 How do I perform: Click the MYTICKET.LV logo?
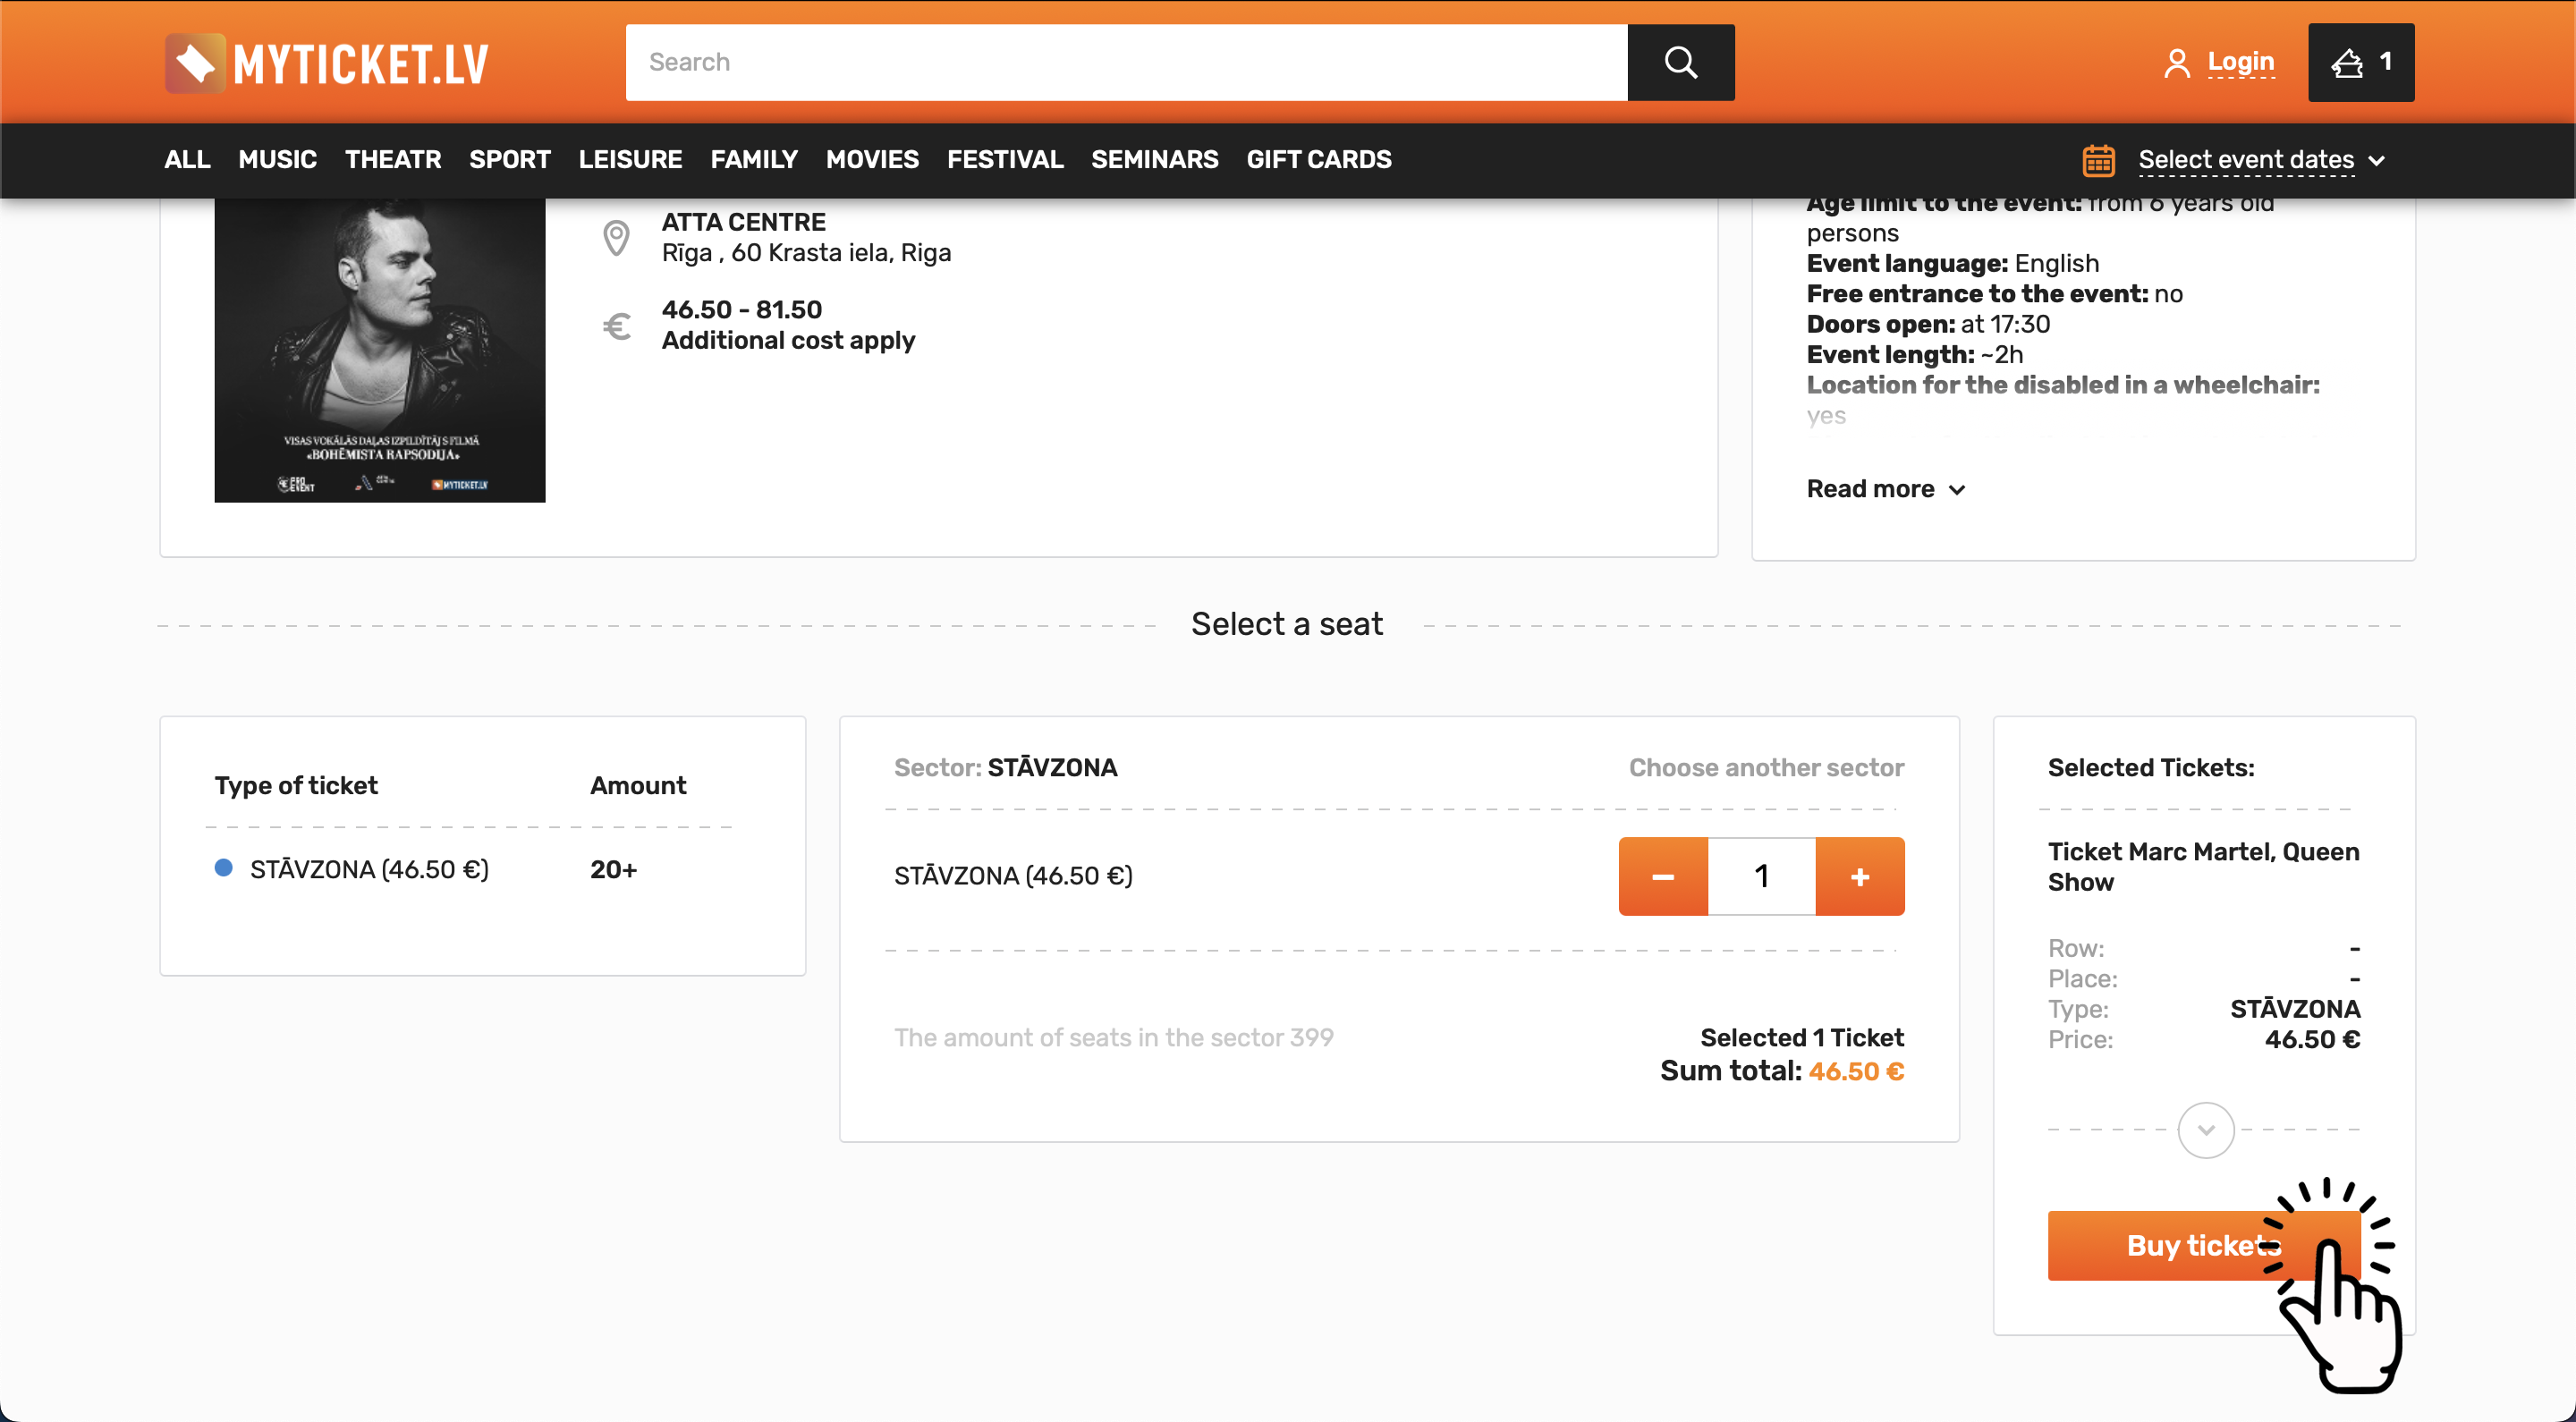tap(327, 63)
